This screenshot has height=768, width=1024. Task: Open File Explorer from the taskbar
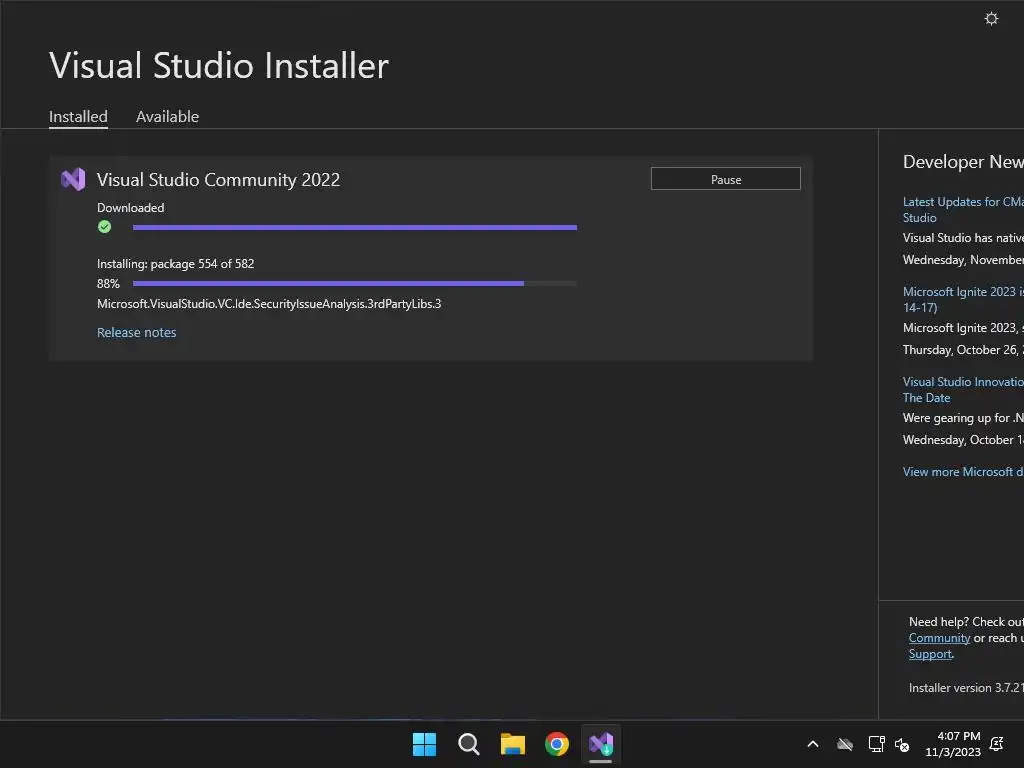pos(513,744)
